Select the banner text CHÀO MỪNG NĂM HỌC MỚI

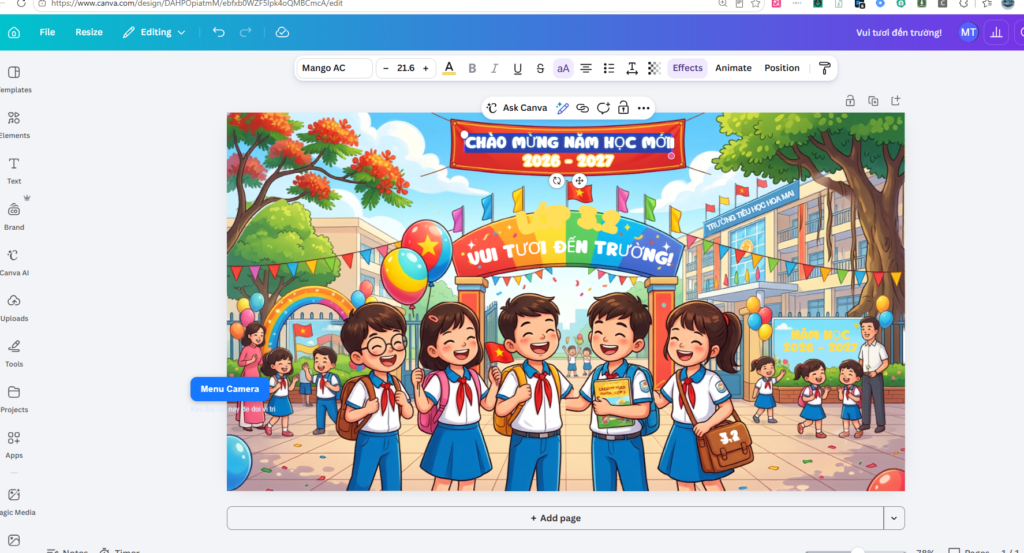click(x=569, y=142)
